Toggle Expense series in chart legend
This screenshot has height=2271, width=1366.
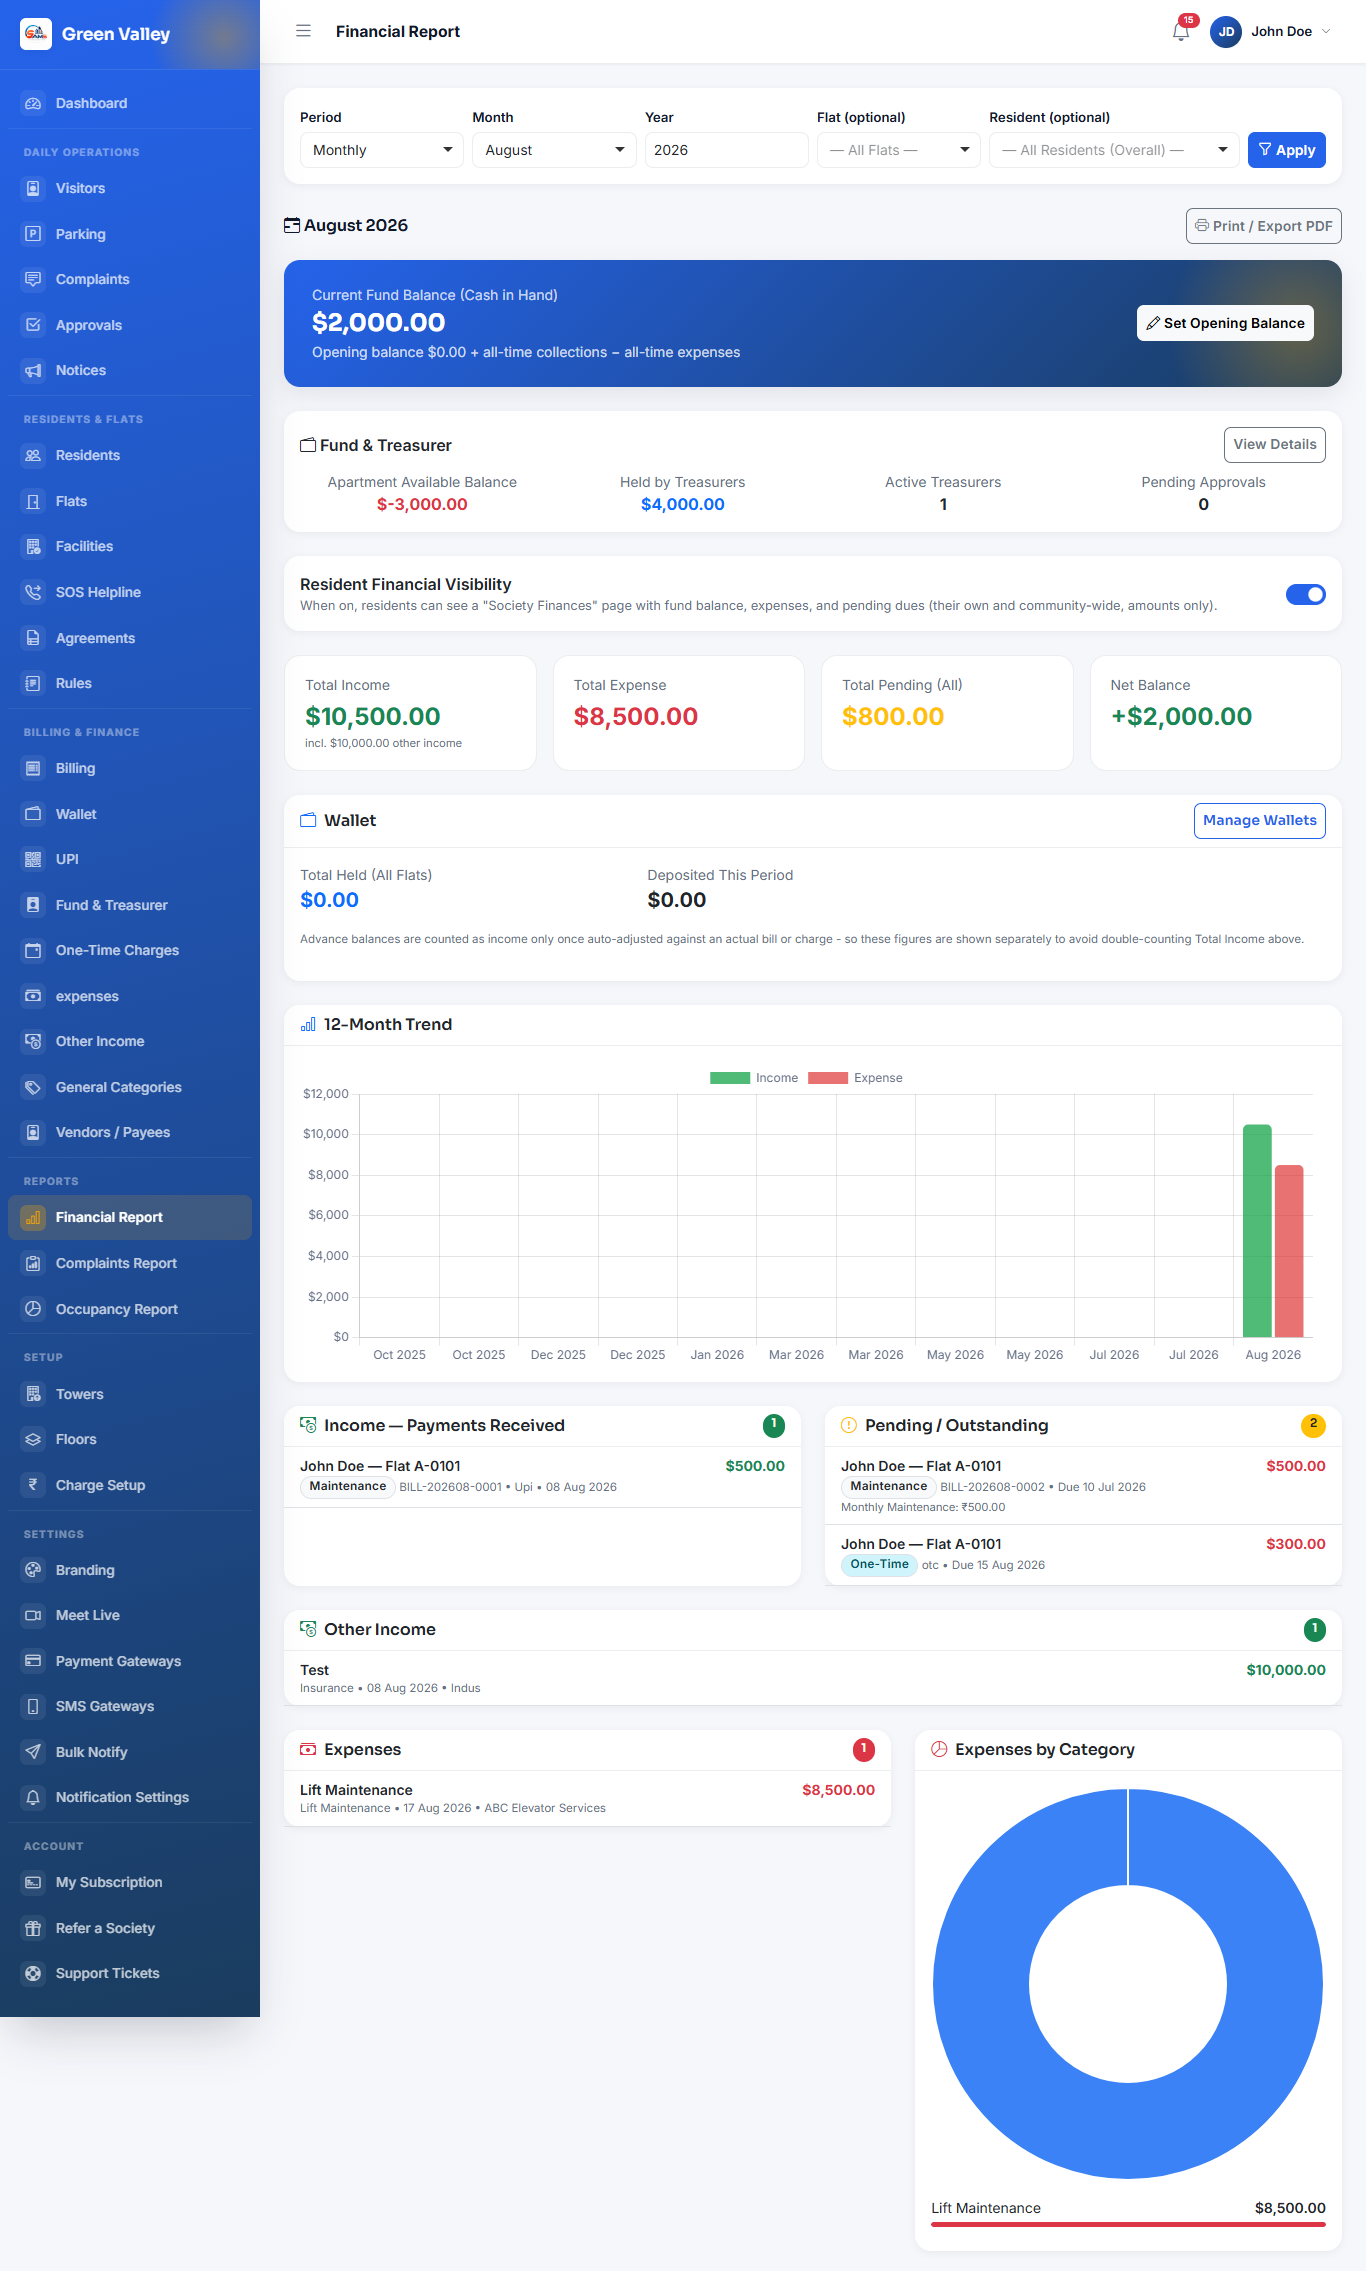tap(855, 1078)
